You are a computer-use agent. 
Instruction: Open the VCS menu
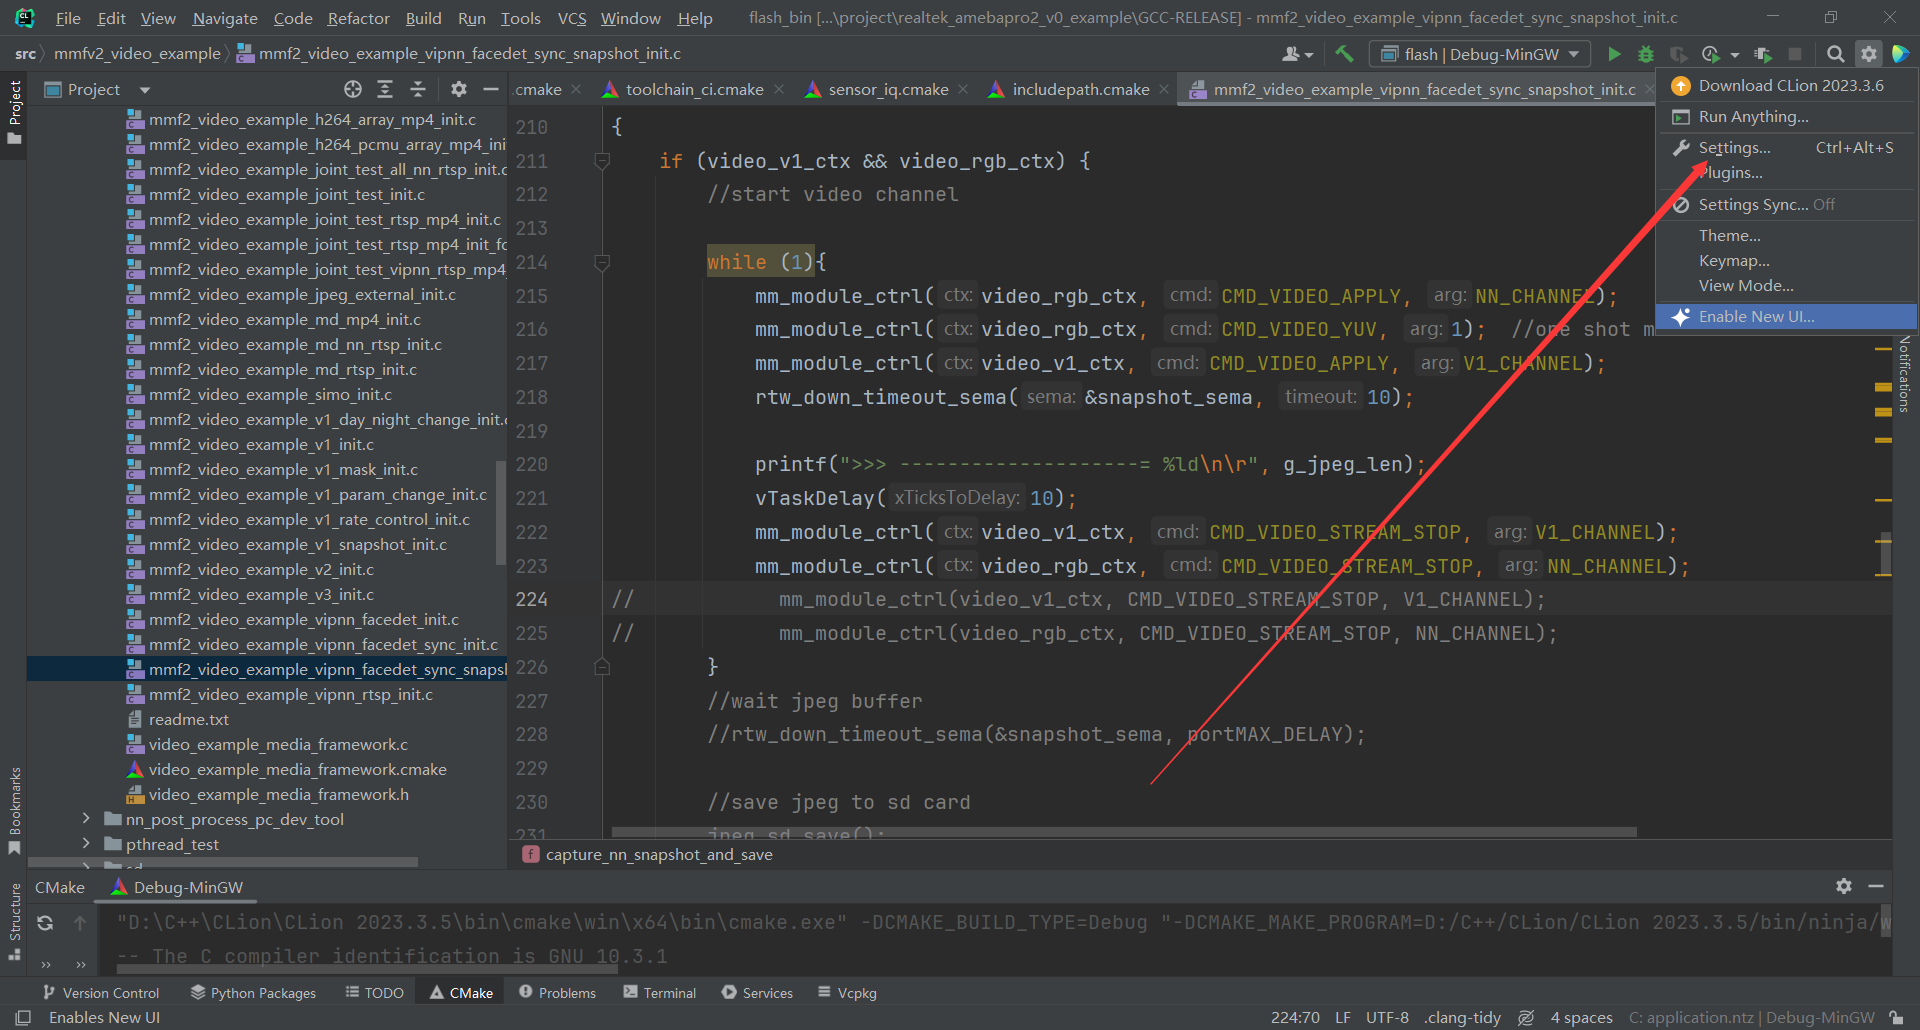tap(572, 18)
